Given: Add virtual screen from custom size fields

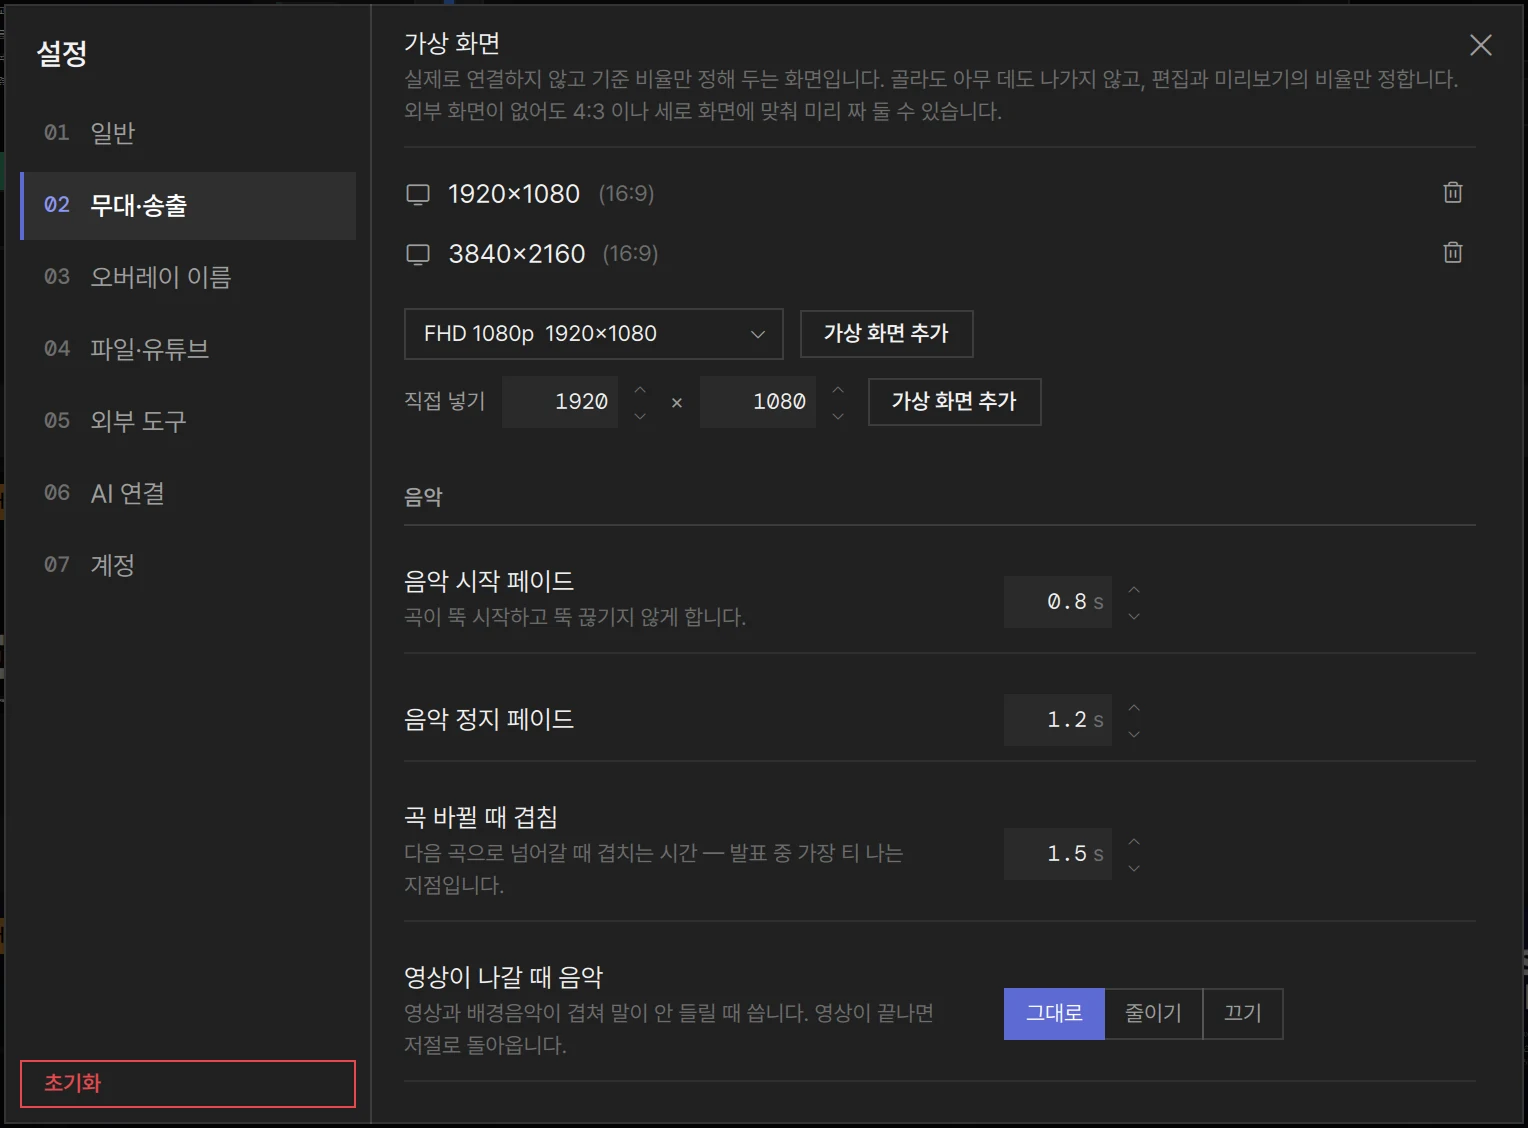Looking at the screenshot, I should [954, 402].
